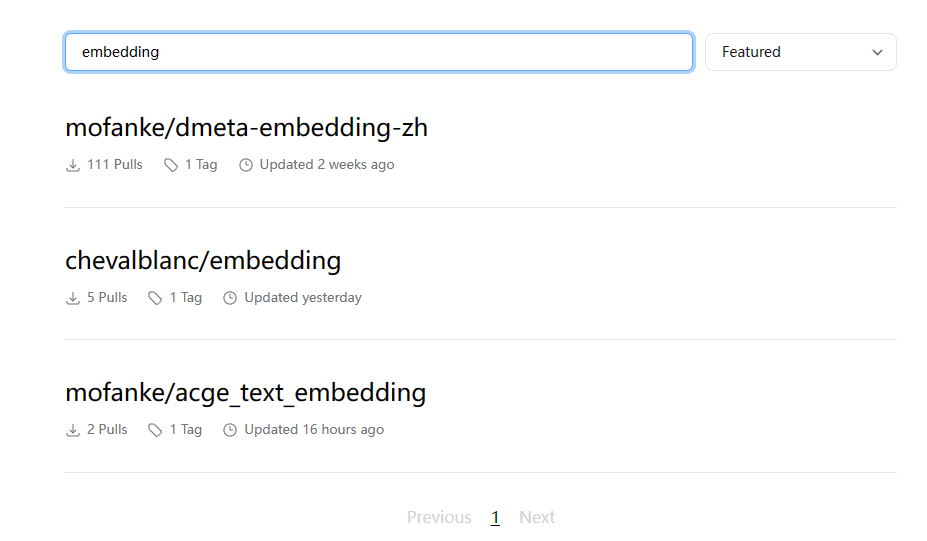The height and width of the screenshot is (541, 927).
Task: Click the 111 Pulls count text
Action: (115, 164)
